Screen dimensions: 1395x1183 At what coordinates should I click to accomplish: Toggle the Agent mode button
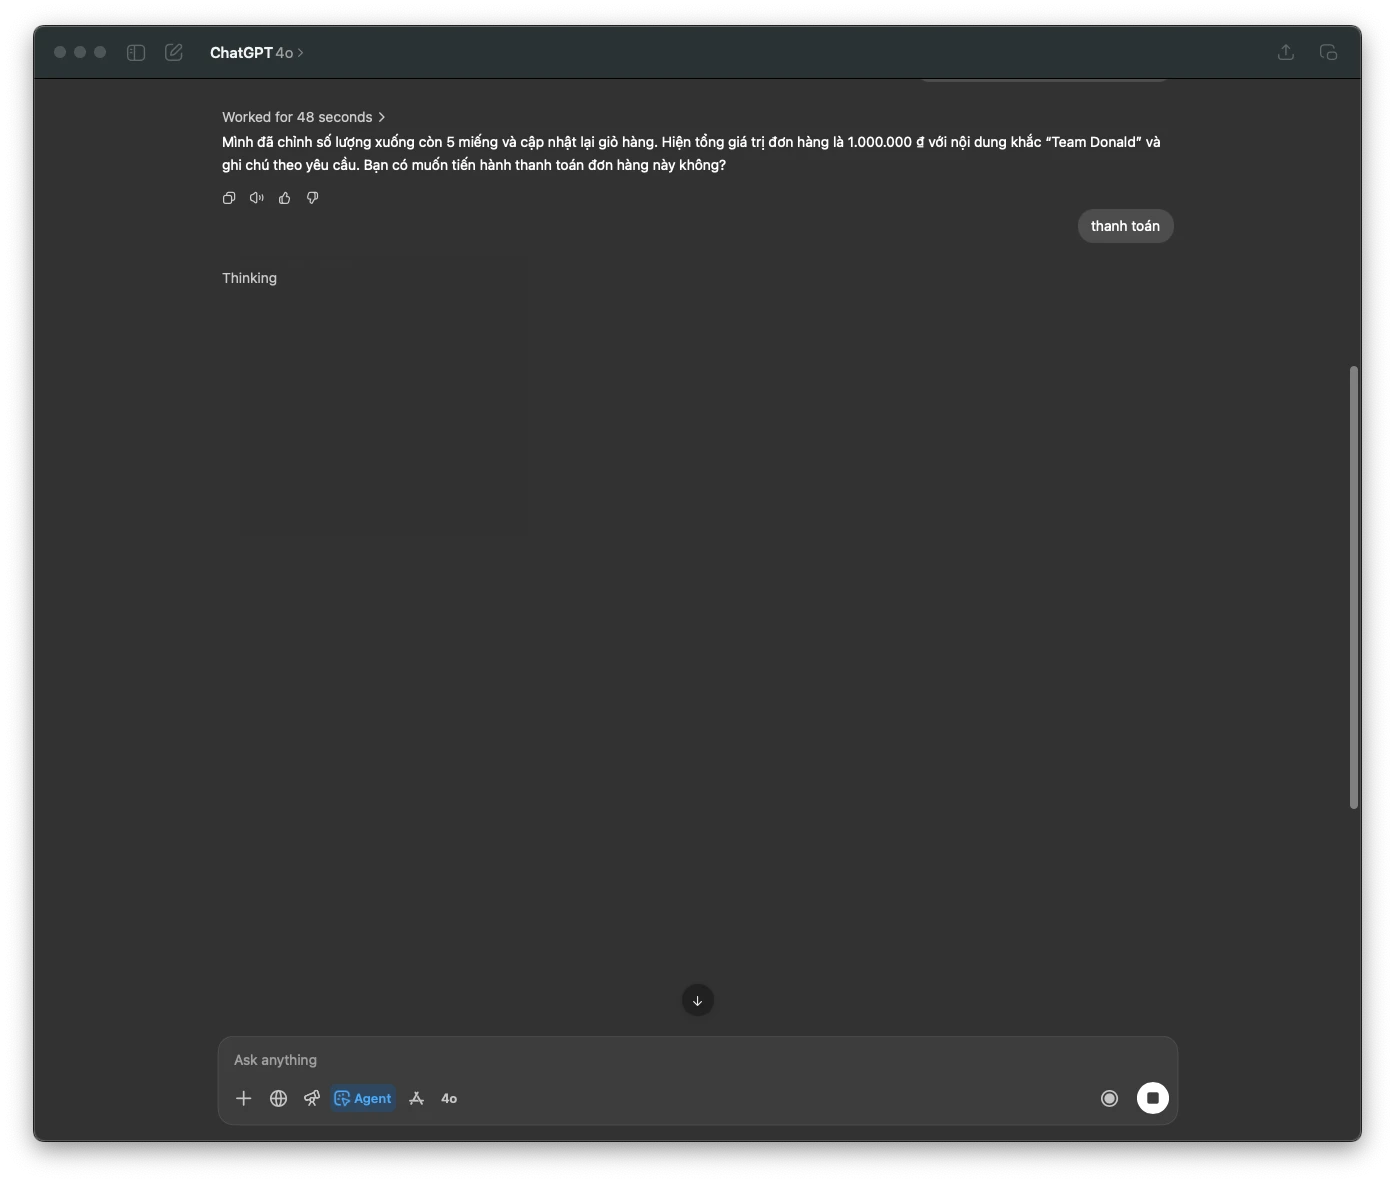tap(363, 1098)
